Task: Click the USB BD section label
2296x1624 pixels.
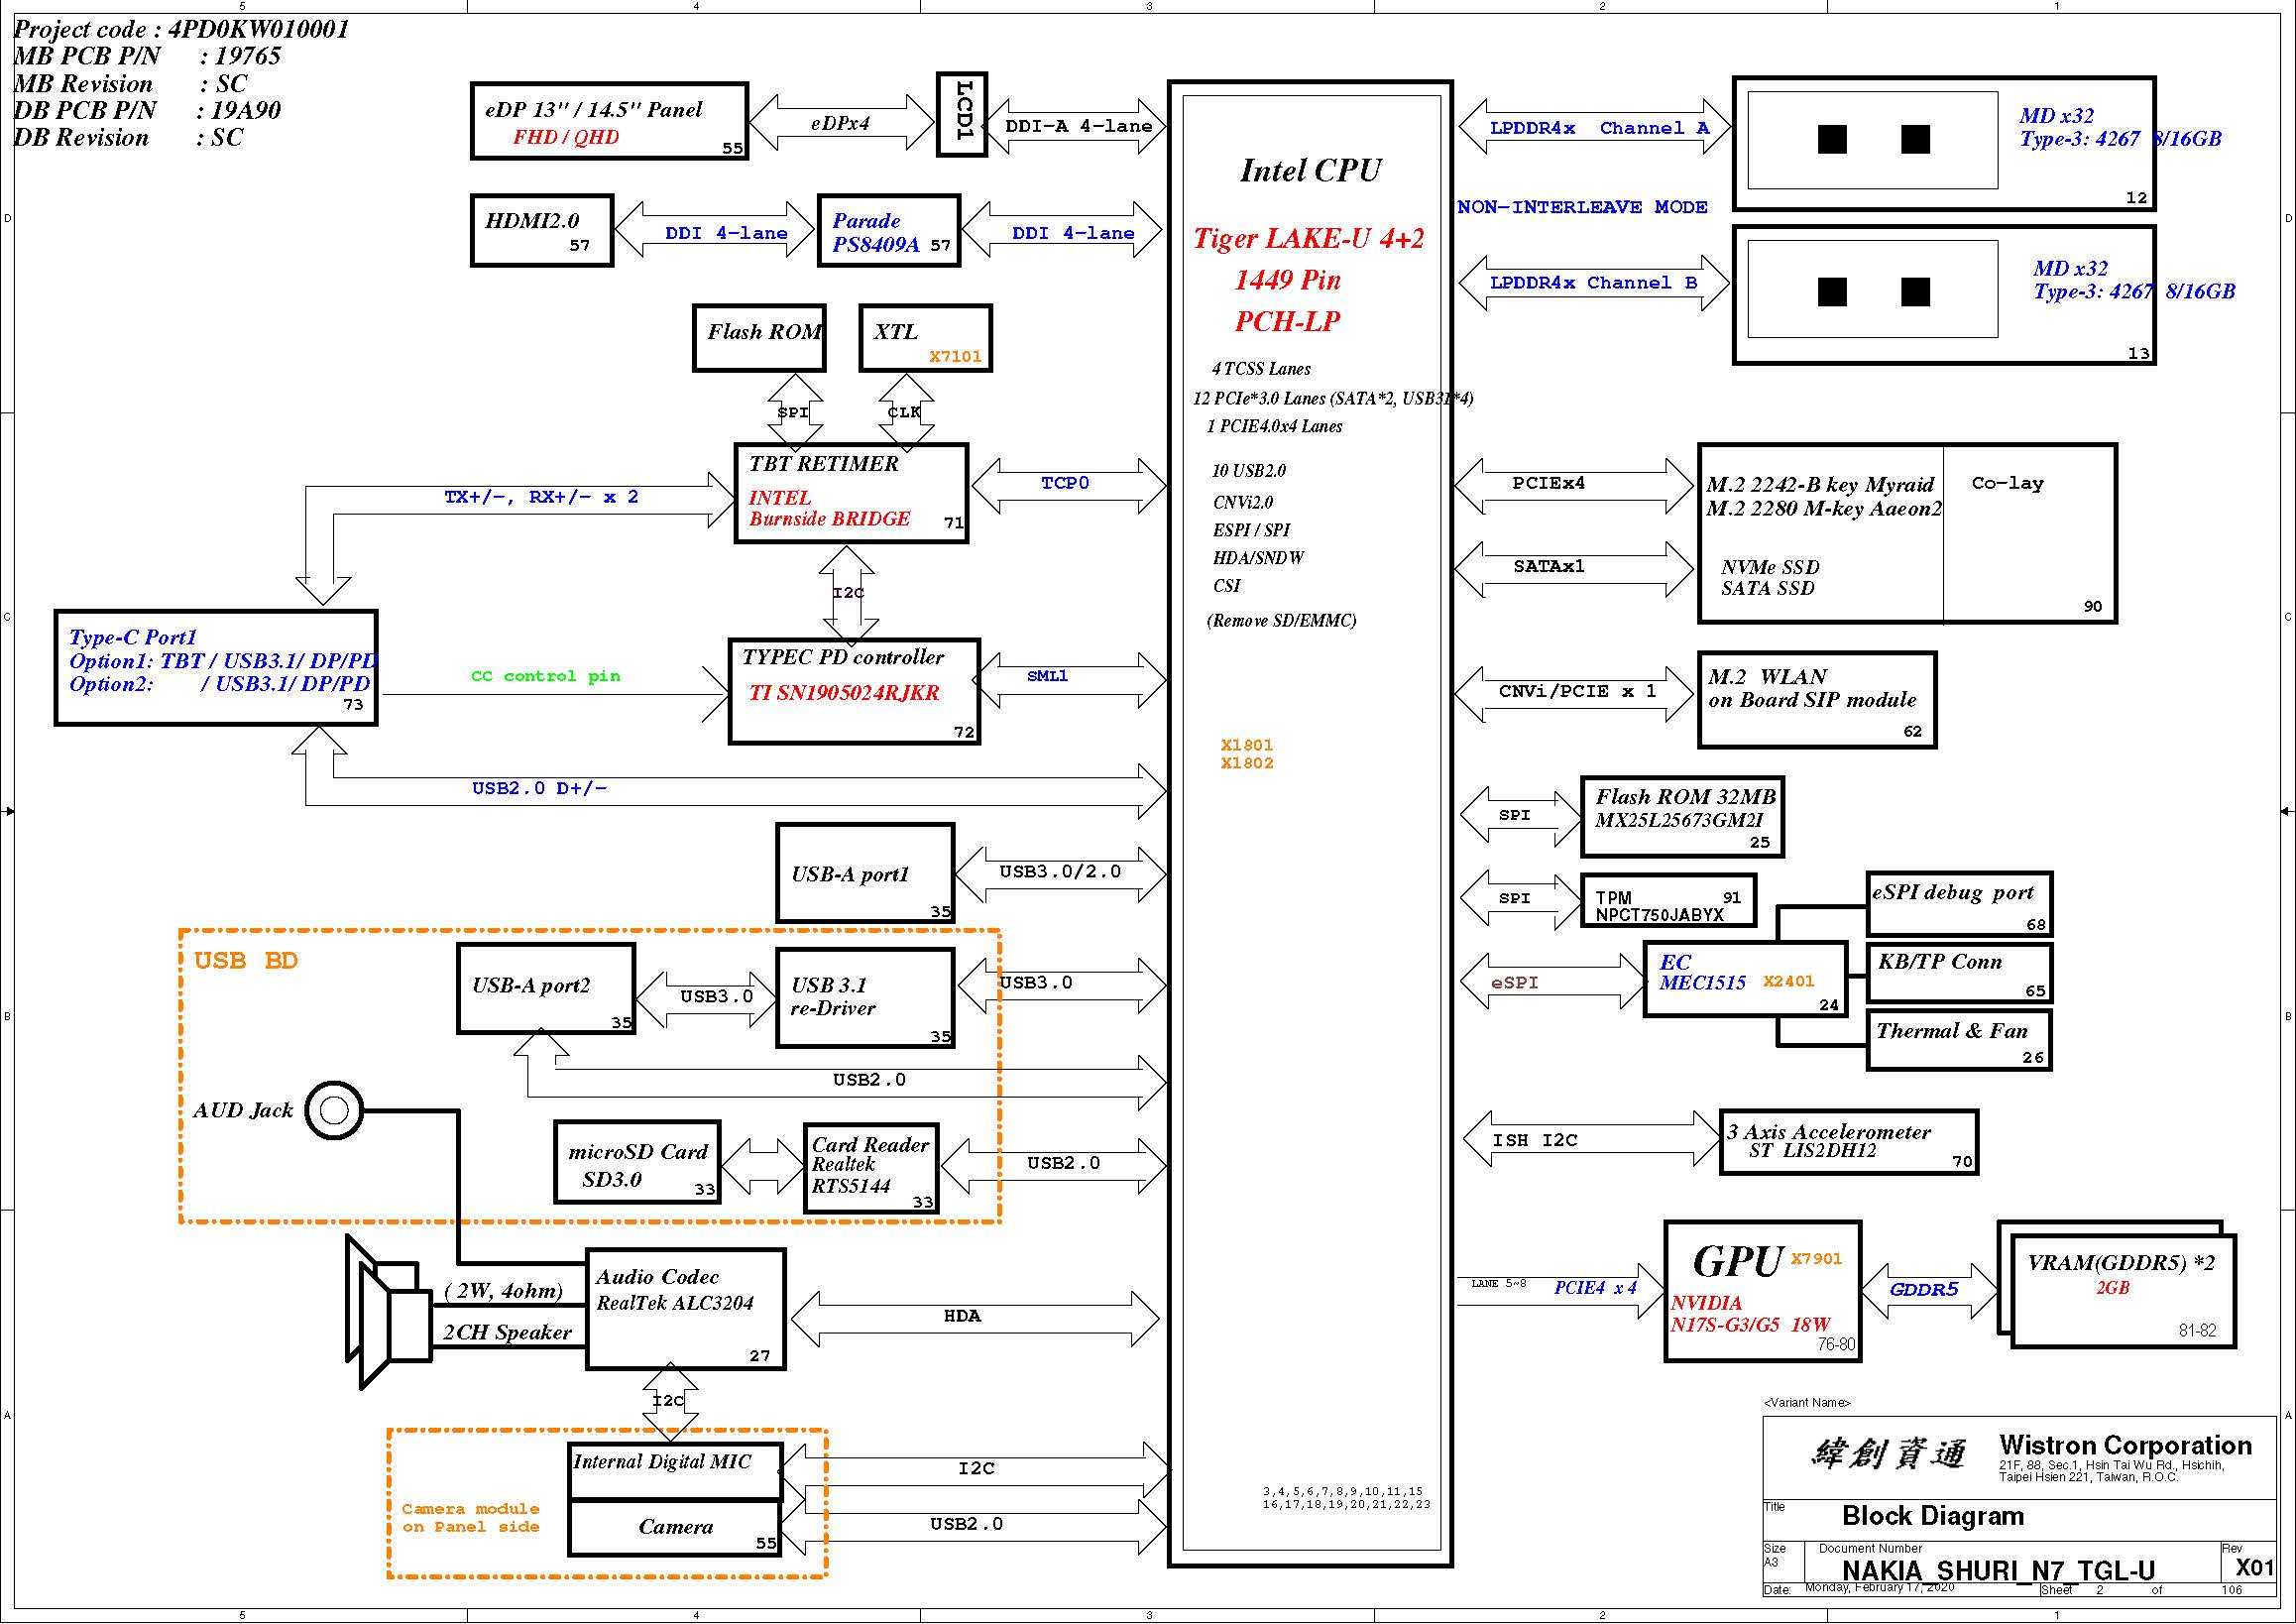Action: click(x=246, y=961)
